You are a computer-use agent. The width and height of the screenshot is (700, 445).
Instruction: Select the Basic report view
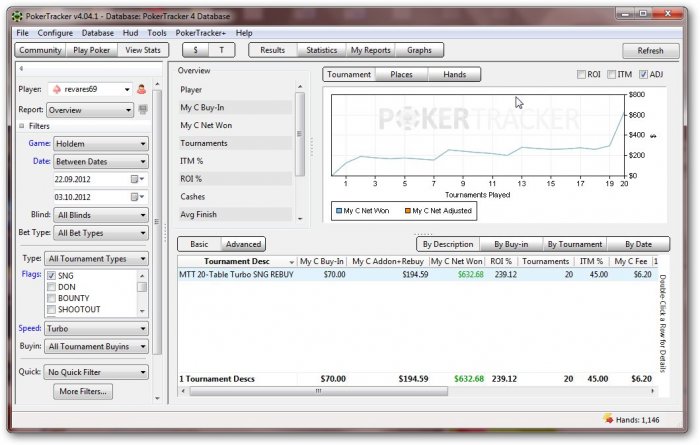(199, 244)
